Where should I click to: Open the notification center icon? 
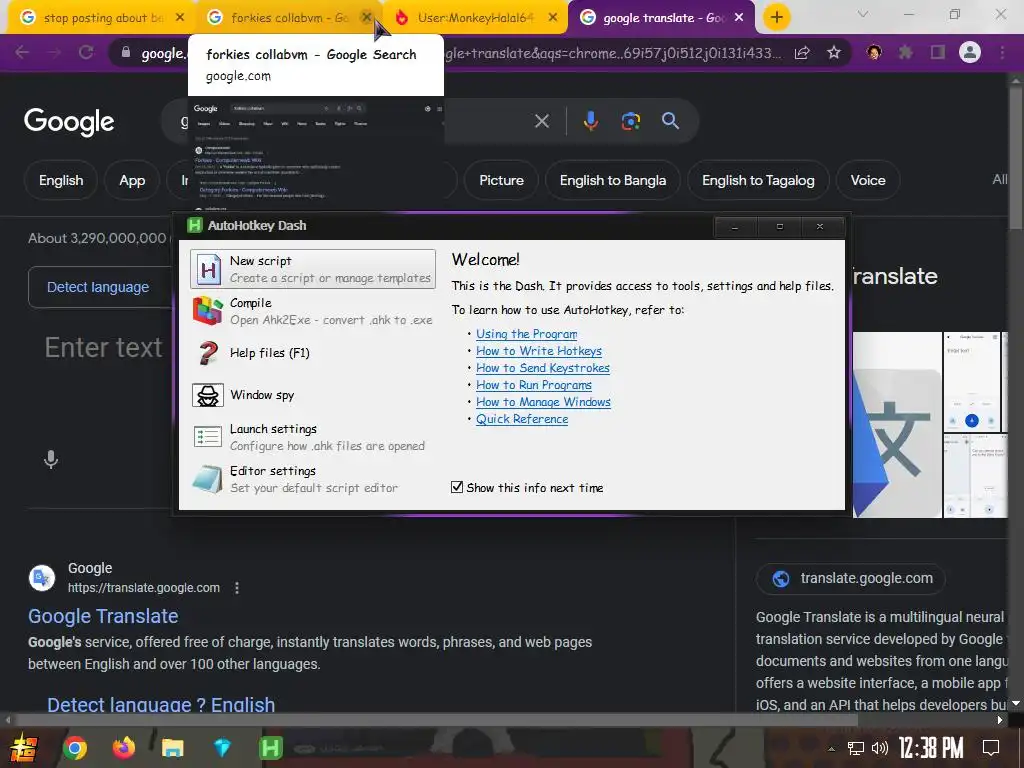click(x=991, y=748)
